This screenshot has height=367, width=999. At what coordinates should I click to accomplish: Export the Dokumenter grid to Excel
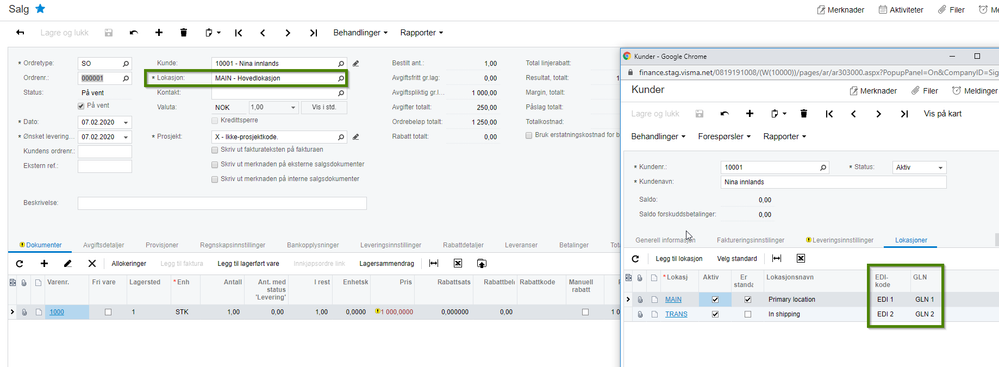457,263
